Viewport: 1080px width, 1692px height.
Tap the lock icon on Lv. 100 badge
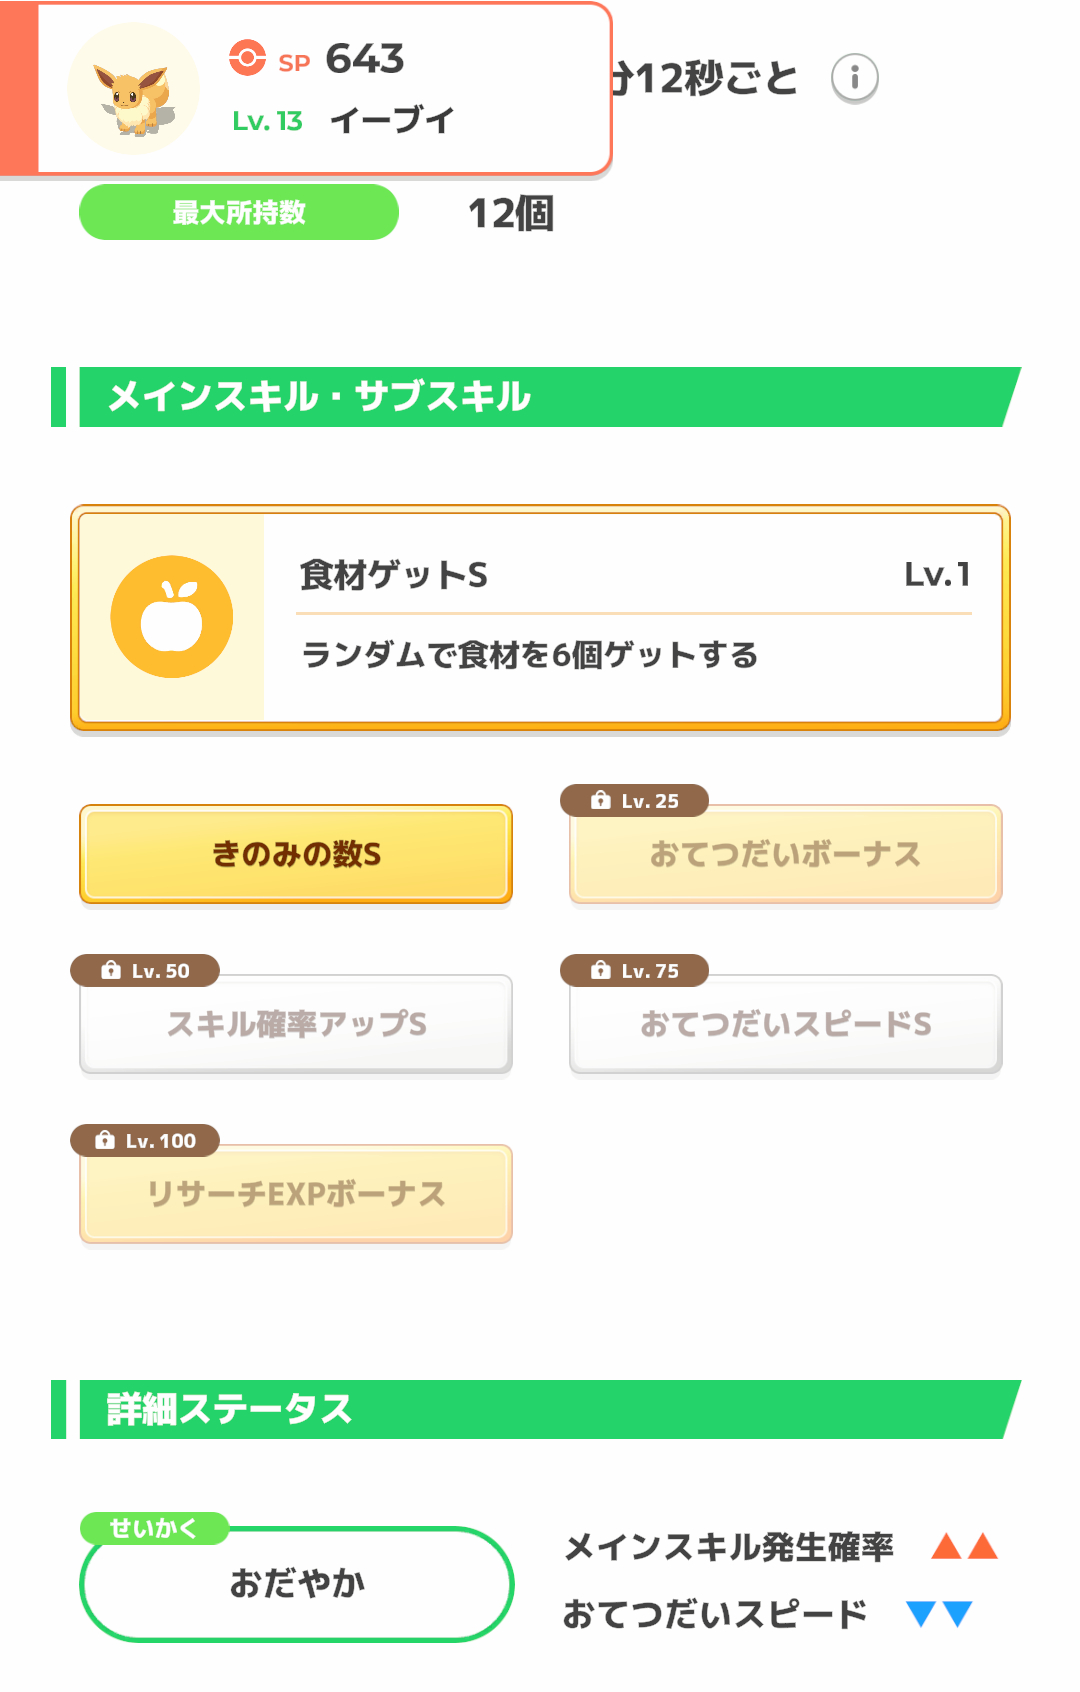pyautogui.click(x=104, y=1140)
